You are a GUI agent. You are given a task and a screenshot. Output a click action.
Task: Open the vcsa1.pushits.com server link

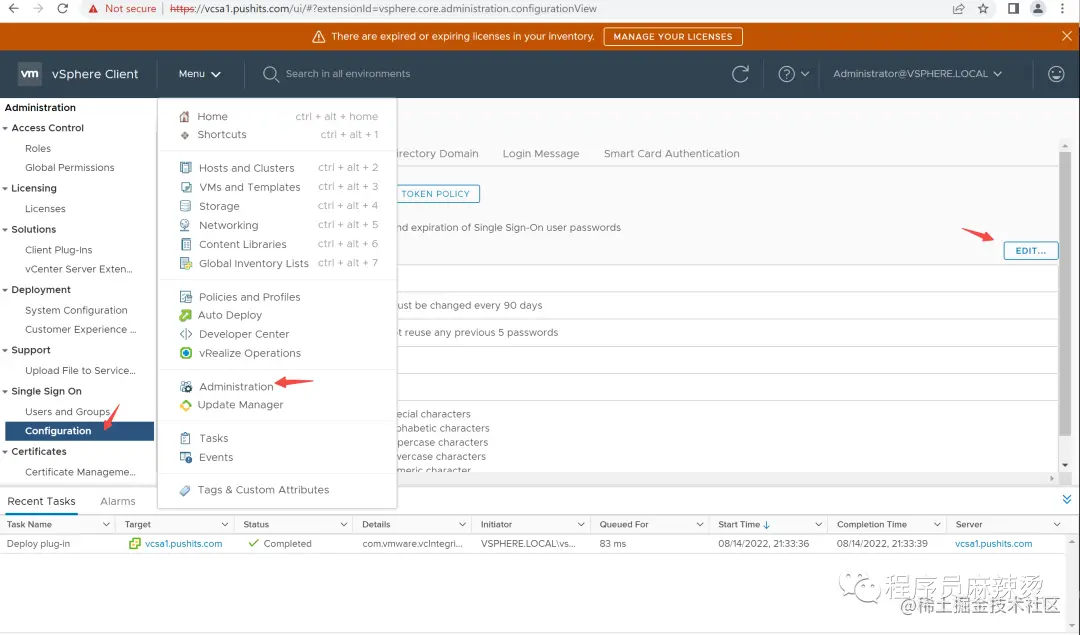(993, 544)
